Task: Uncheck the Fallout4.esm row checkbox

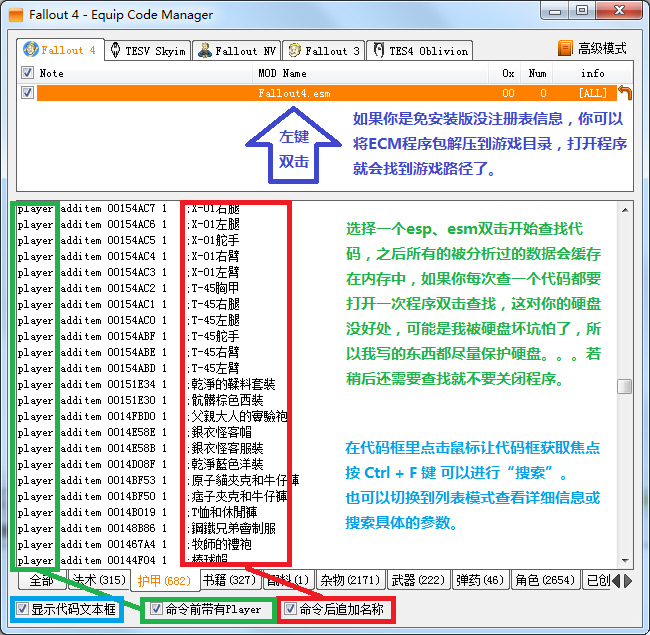Action: (27, 92)
